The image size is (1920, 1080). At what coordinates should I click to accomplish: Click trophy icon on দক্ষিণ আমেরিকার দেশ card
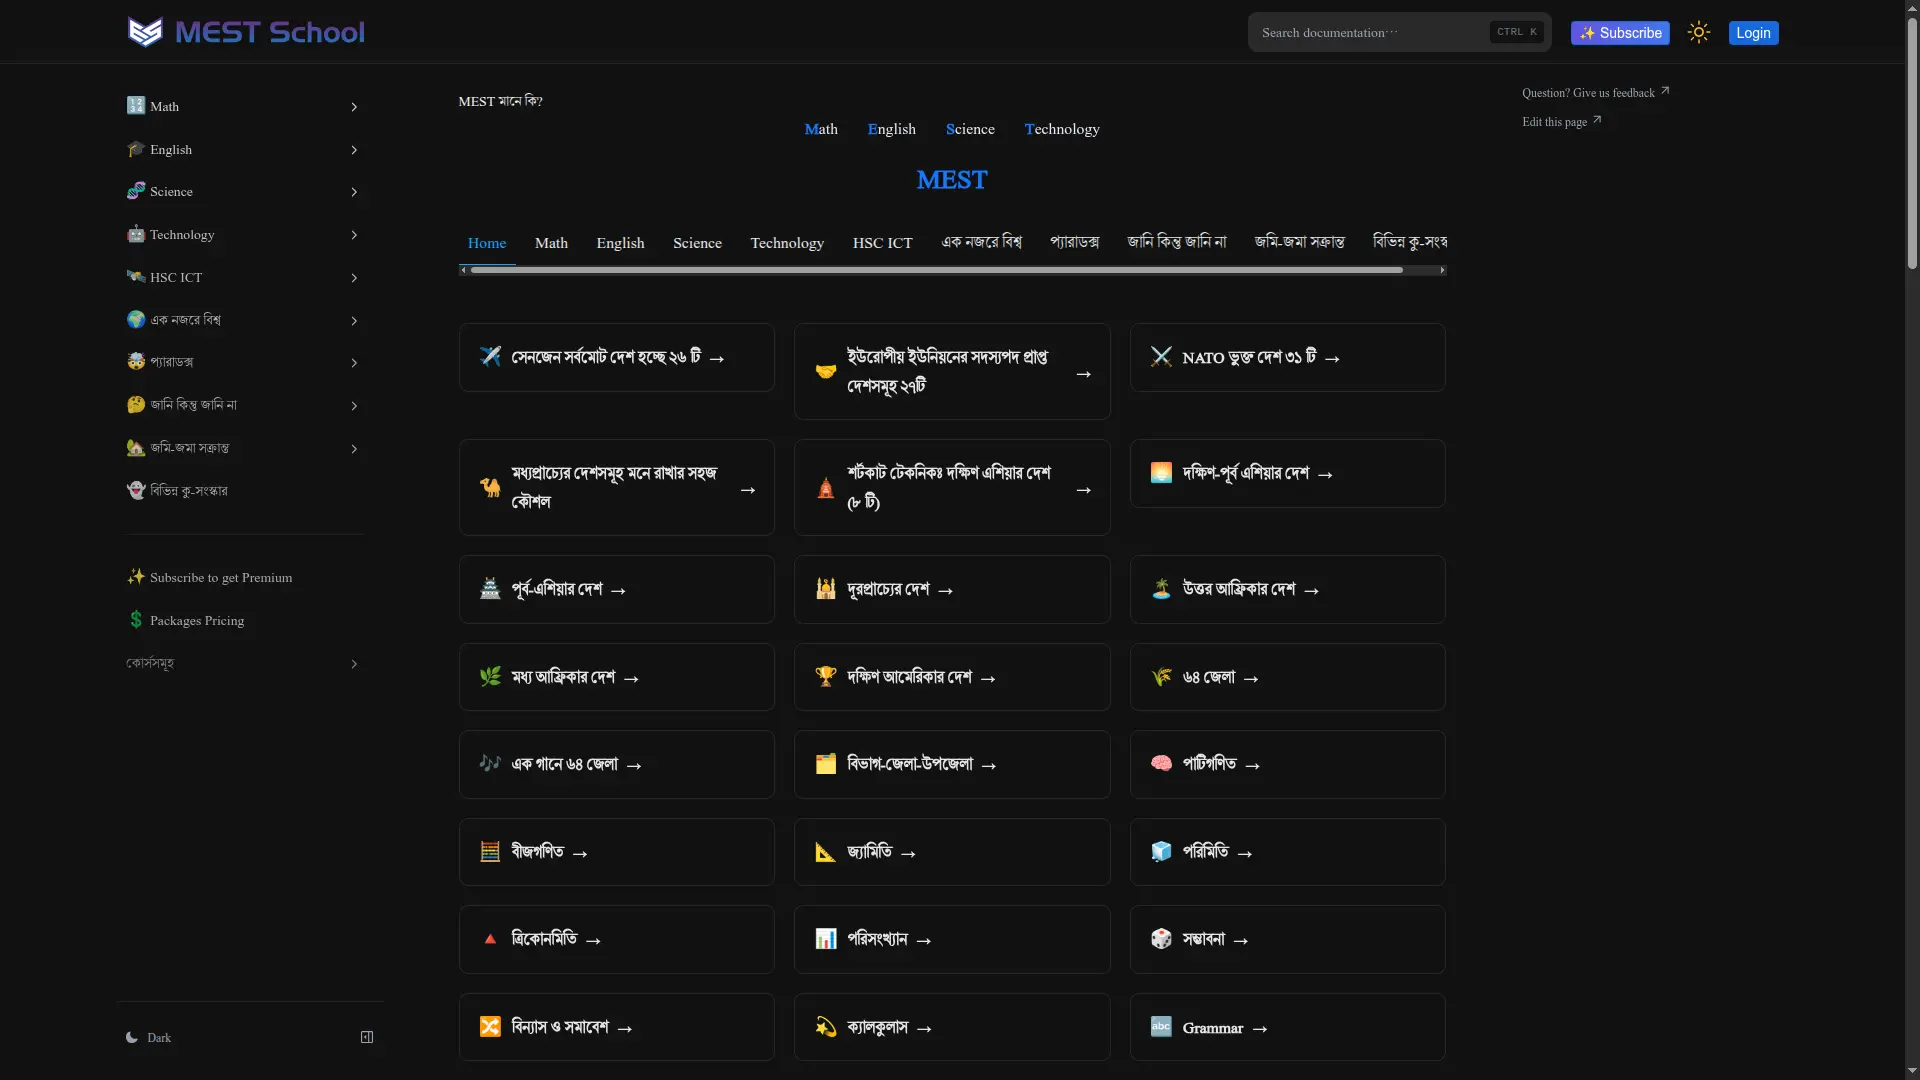coord(825,677)
